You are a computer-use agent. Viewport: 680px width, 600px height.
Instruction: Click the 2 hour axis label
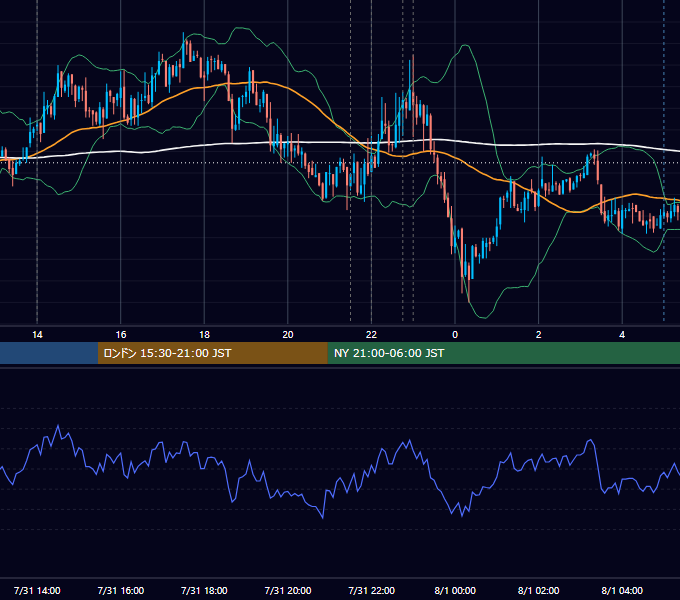(x=538, y=335)
